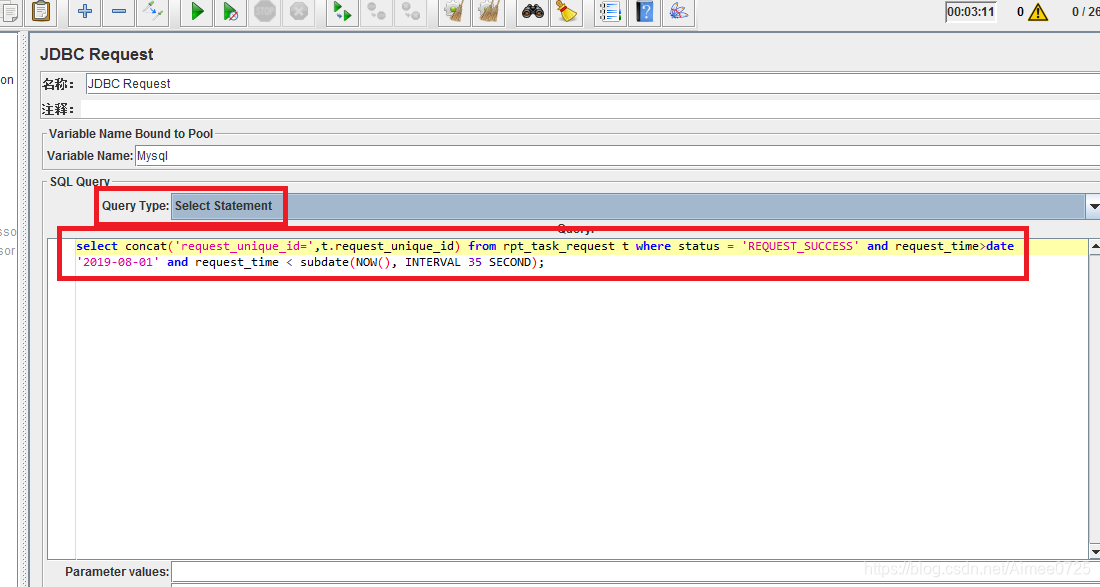Expand all tree nodes with plus icon
Image resolution: width=1100 pixels, height=587 pixels.
pos(85,12)
